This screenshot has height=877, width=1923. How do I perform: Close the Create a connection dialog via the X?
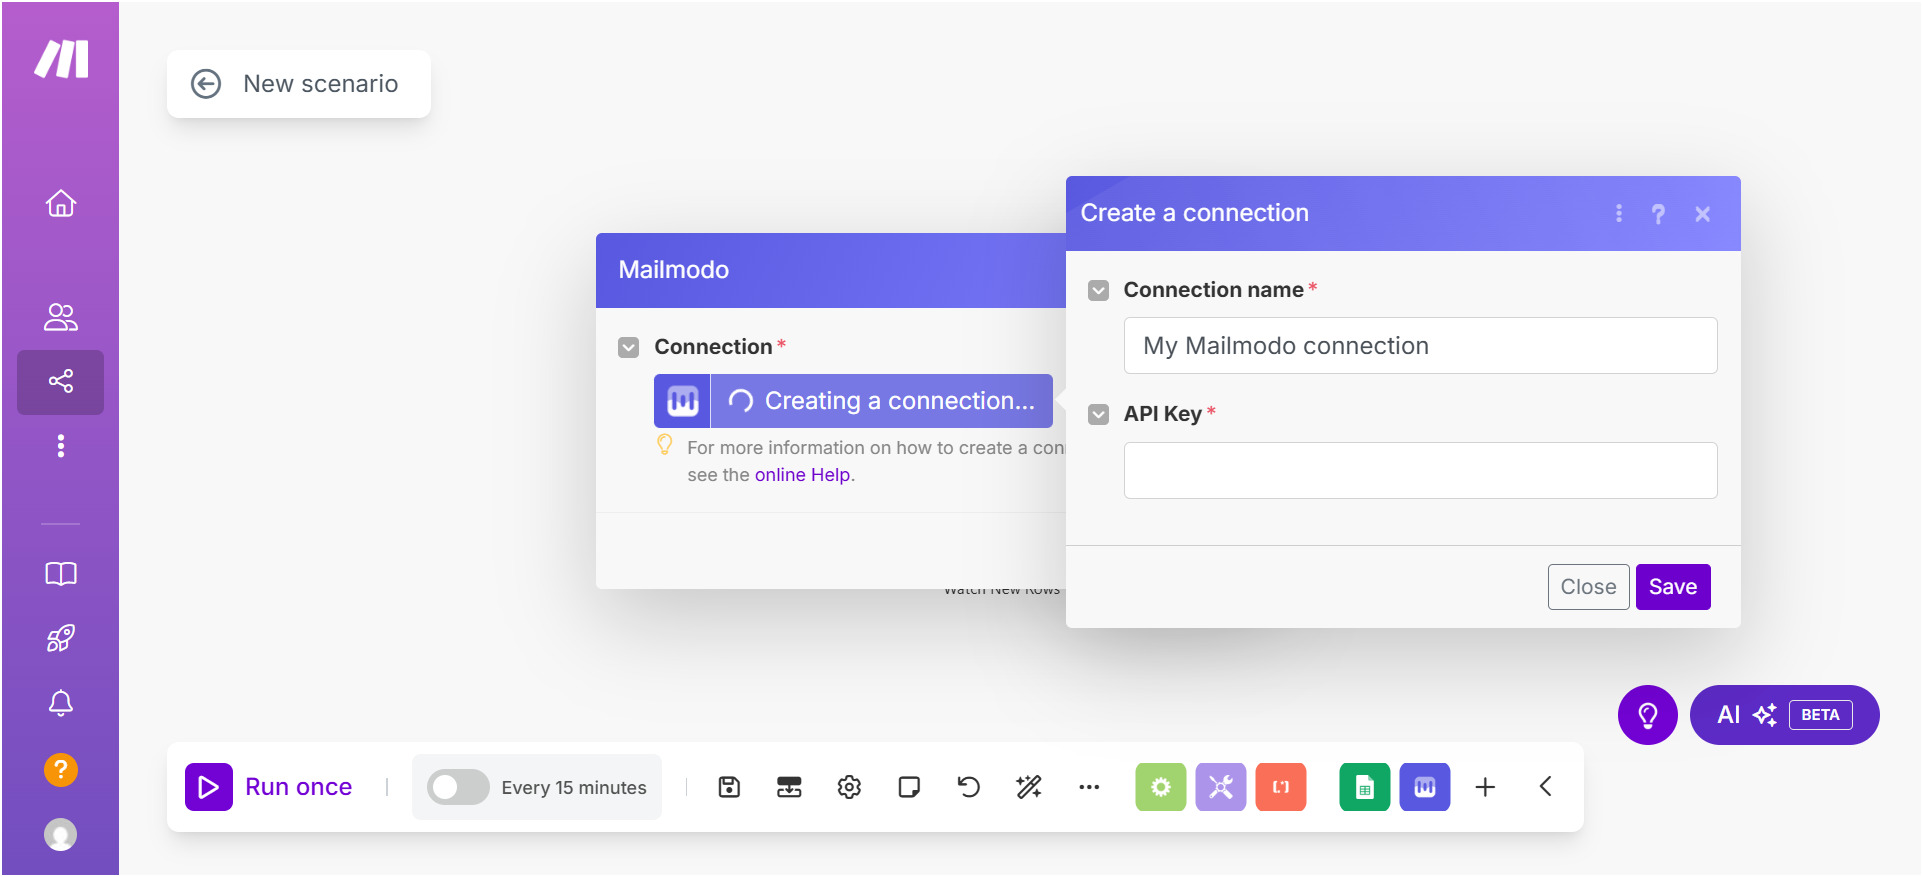(x=1702, y=214)
